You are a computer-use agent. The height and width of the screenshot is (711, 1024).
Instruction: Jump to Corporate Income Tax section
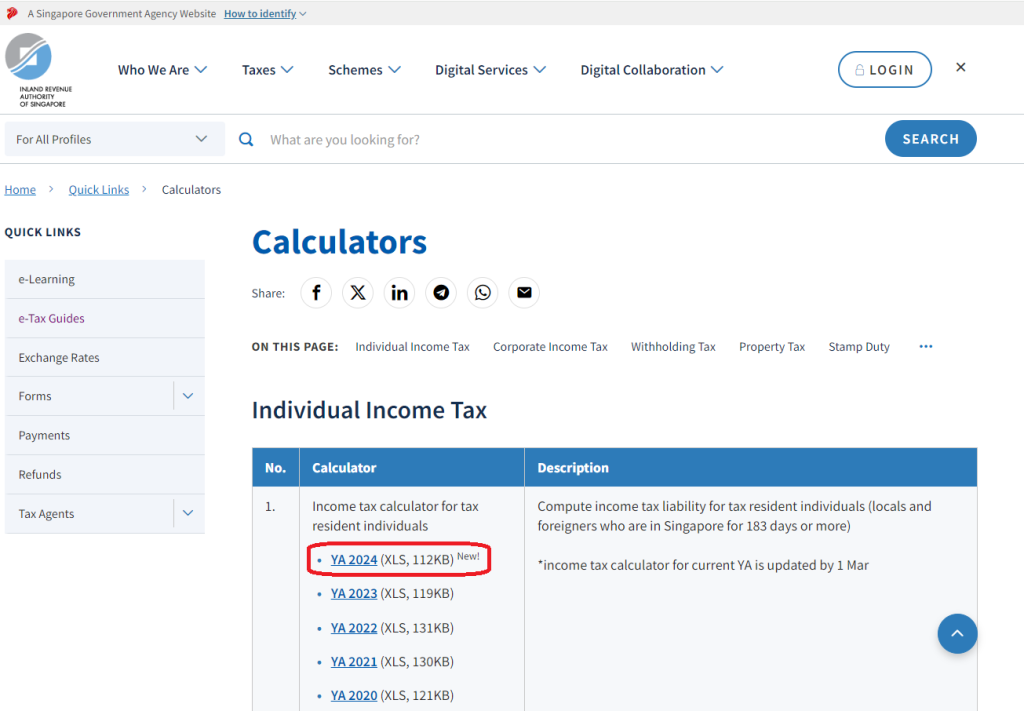click(x=550, y=347)
